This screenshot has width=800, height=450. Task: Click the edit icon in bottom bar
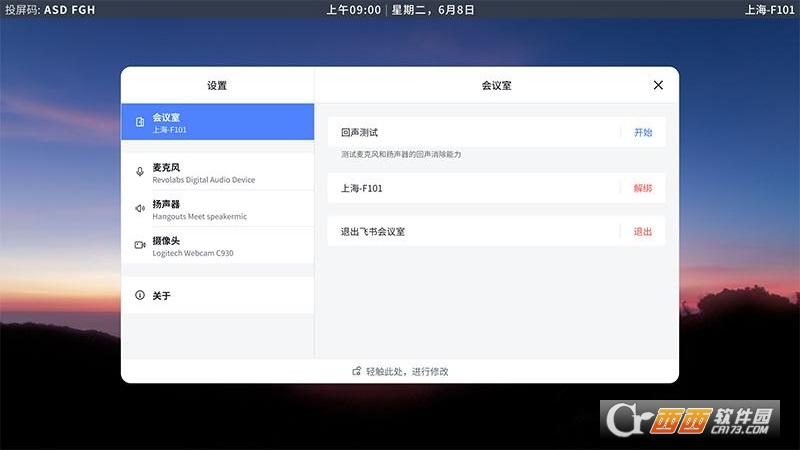356,371
